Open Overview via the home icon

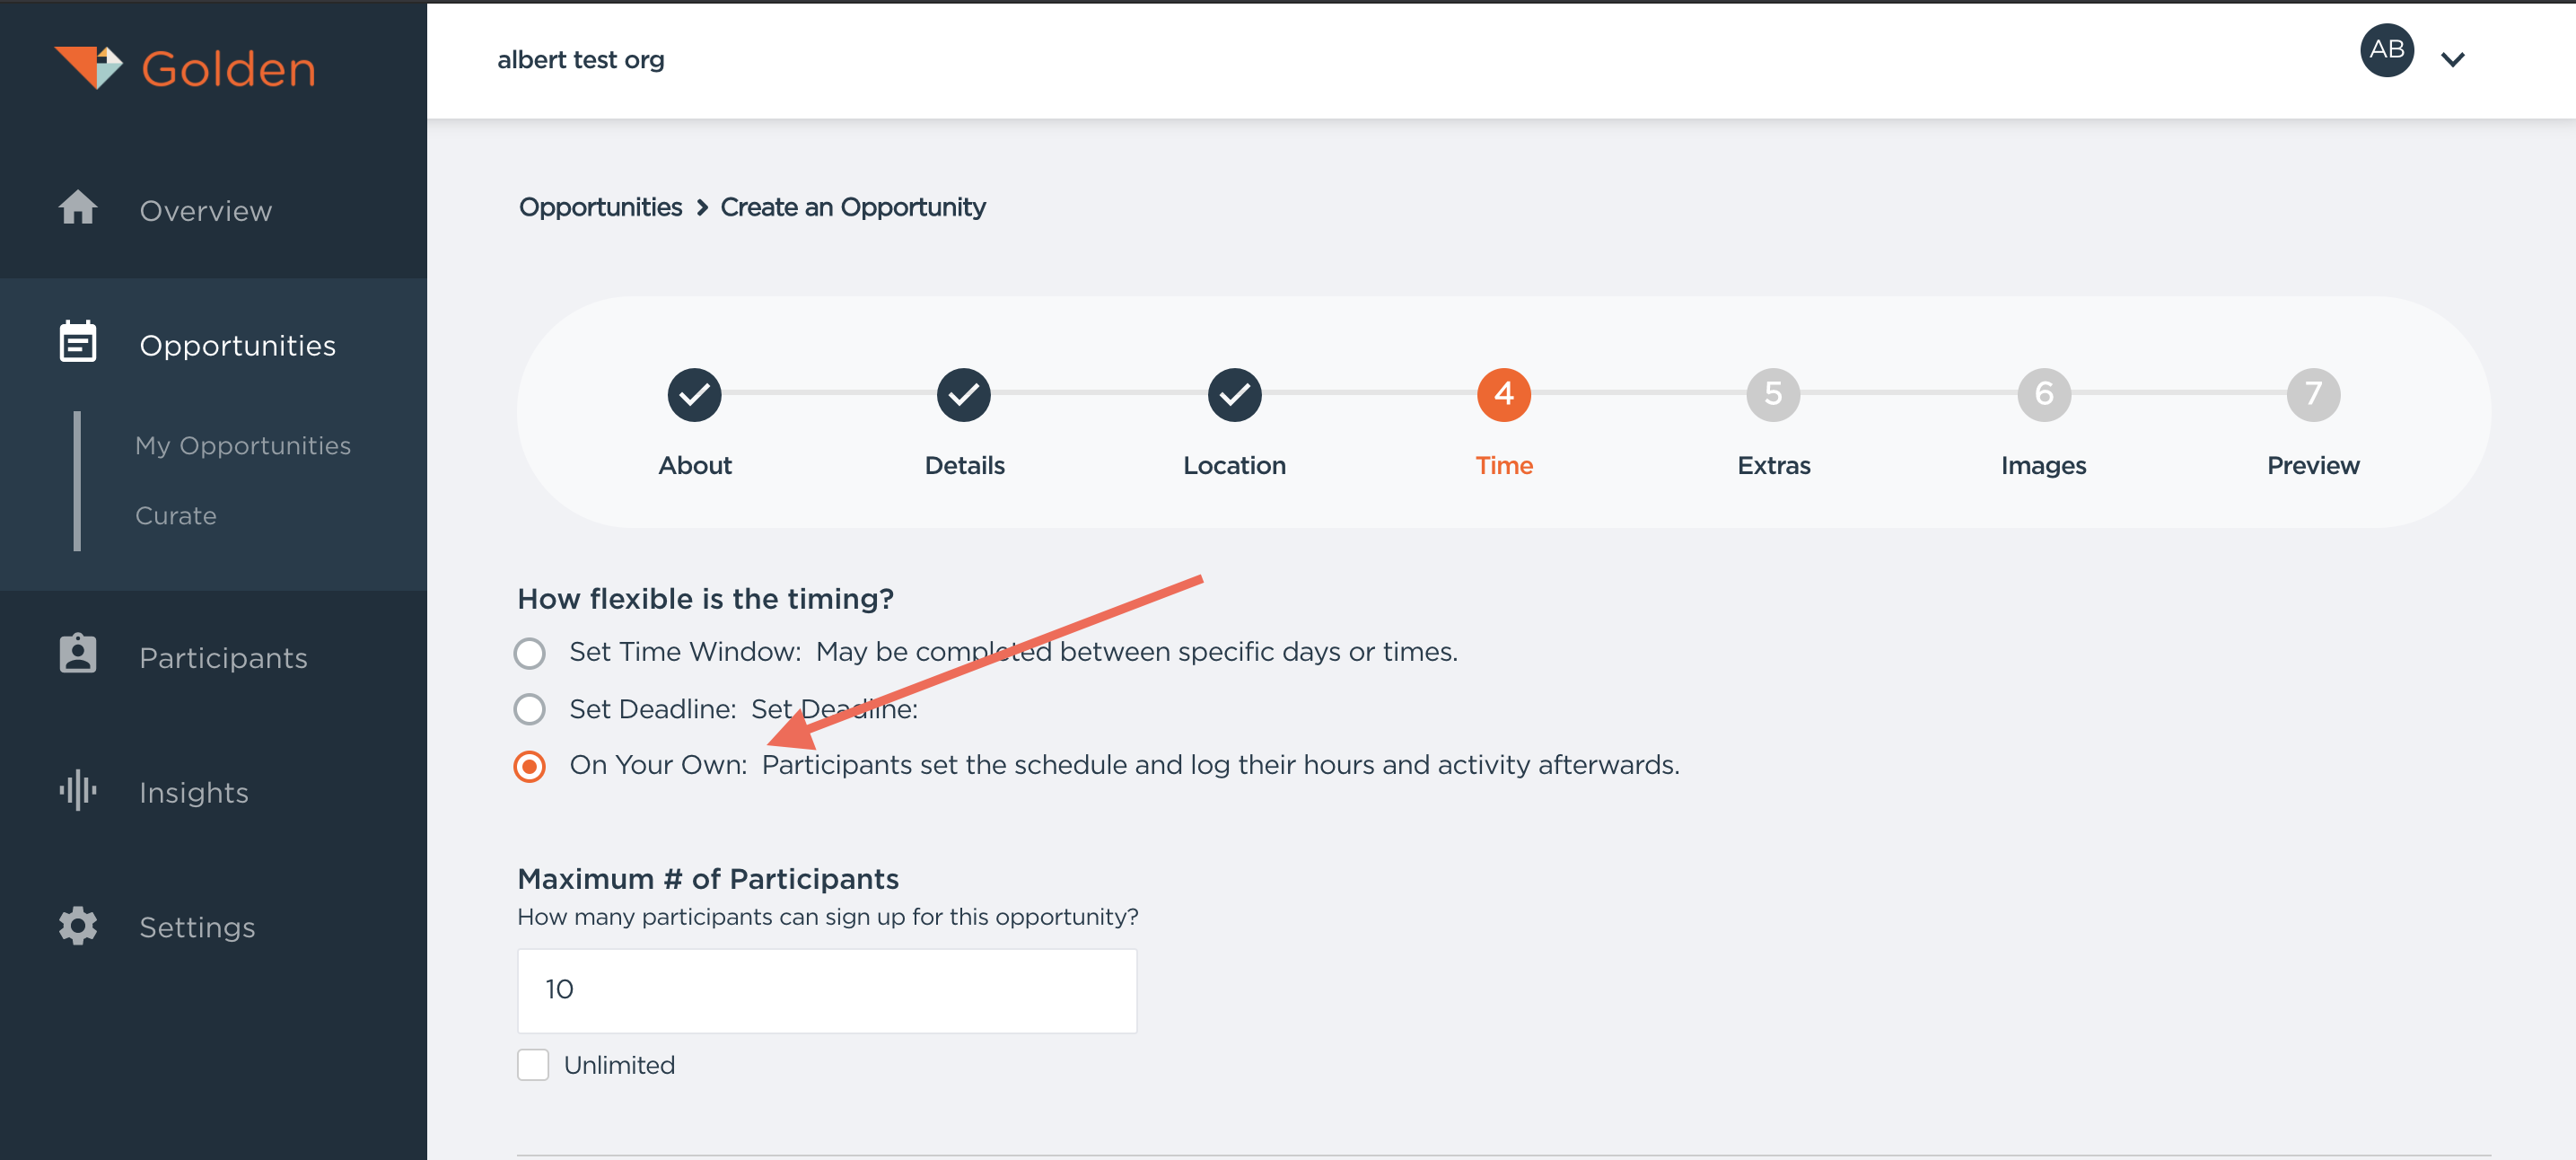(78, 208)
